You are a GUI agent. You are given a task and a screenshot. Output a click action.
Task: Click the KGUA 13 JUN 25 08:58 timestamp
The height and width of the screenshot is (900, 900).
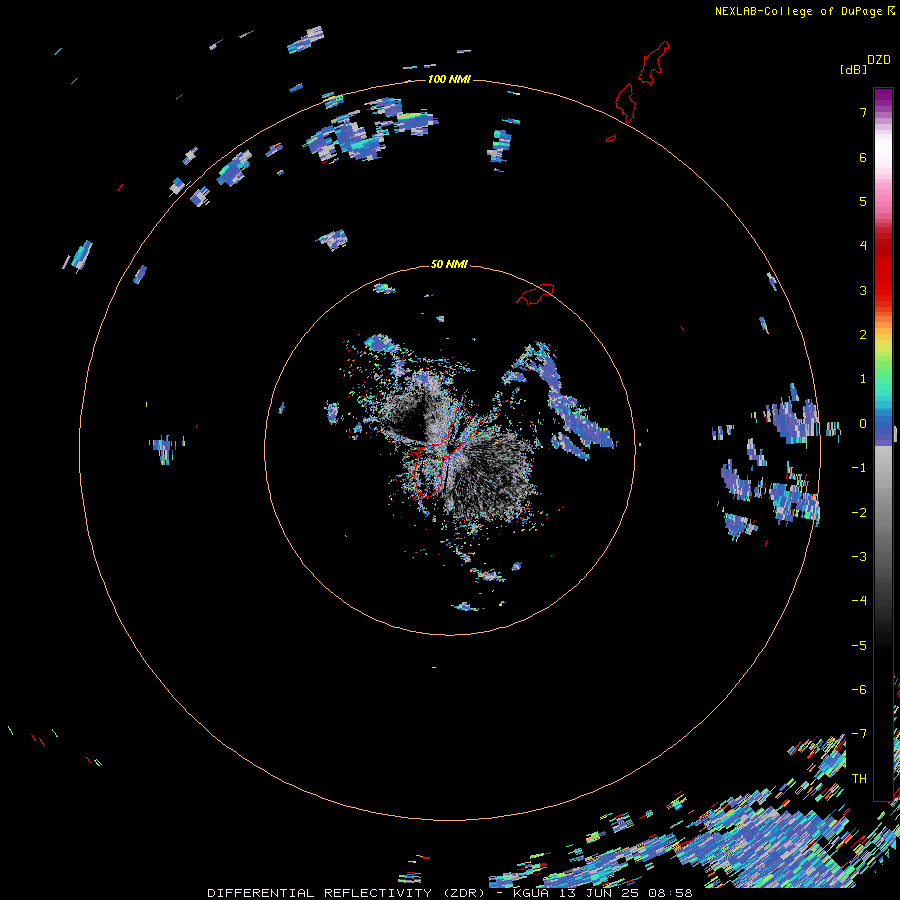(x=603, y=893)
